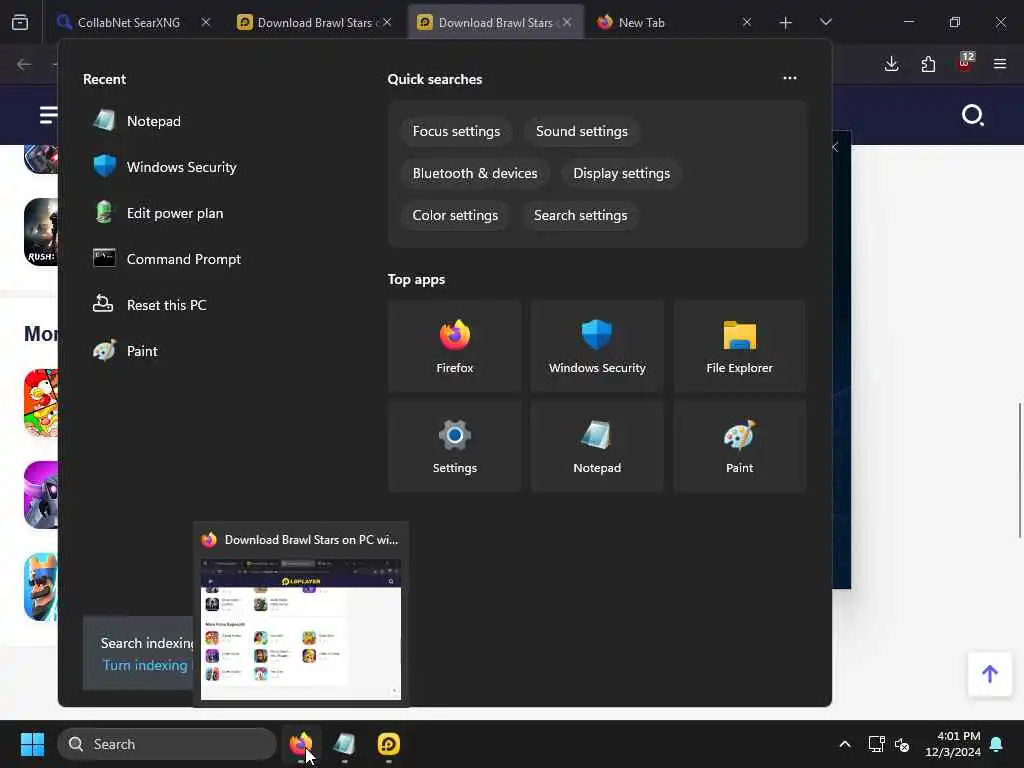Open the Firefox hamburger application menu

1000,64
